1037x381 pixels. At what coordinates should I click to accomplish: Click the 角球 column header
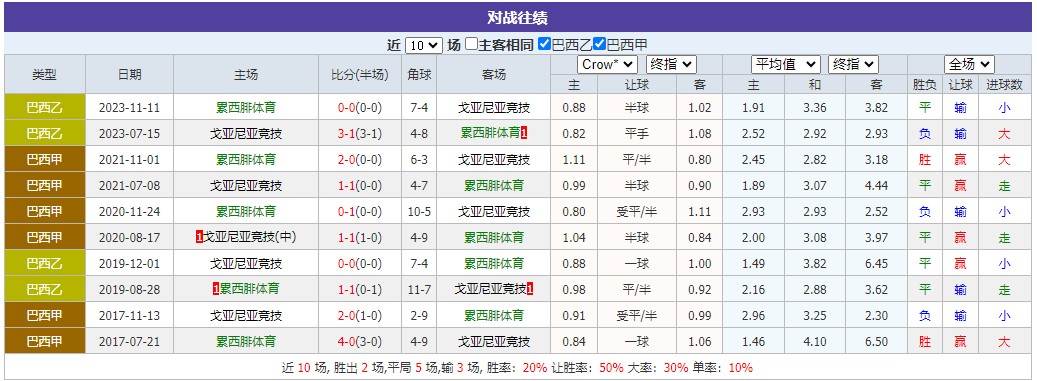click(x=419, y=74)
